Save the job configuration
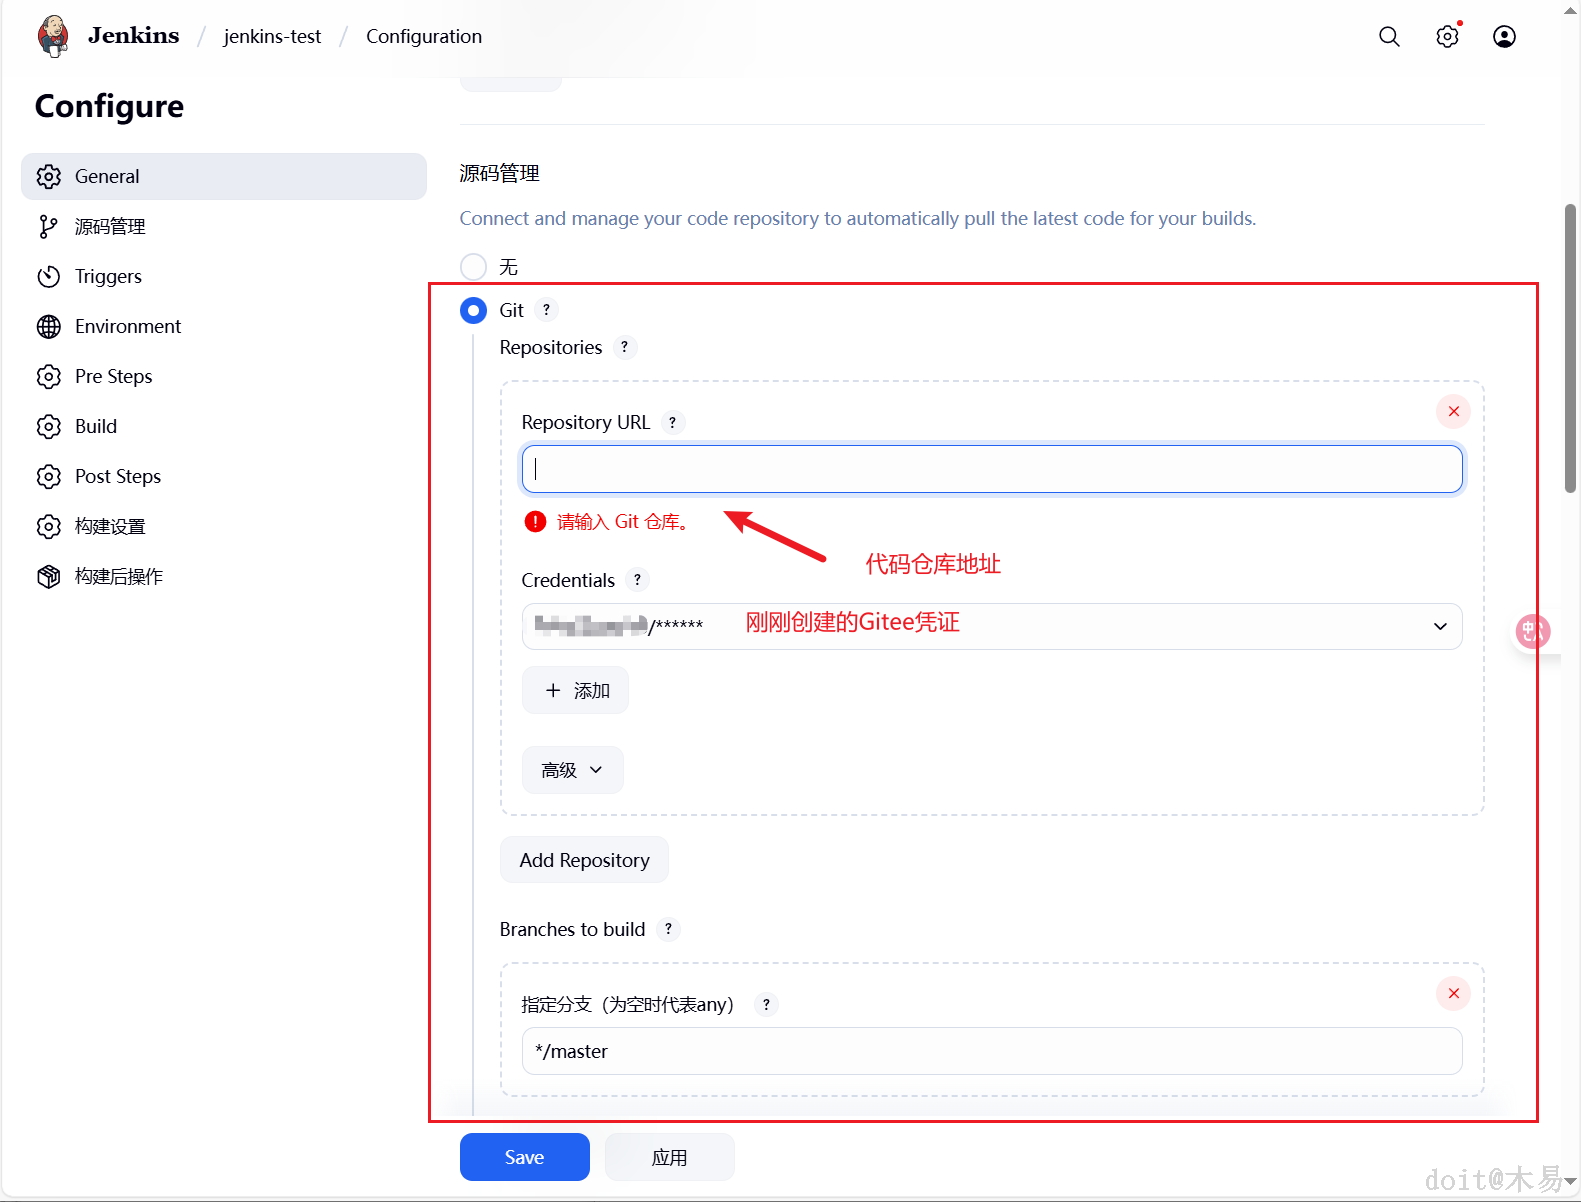1581x1202 pixels. pyautogui.click(x=524, y=1157)
